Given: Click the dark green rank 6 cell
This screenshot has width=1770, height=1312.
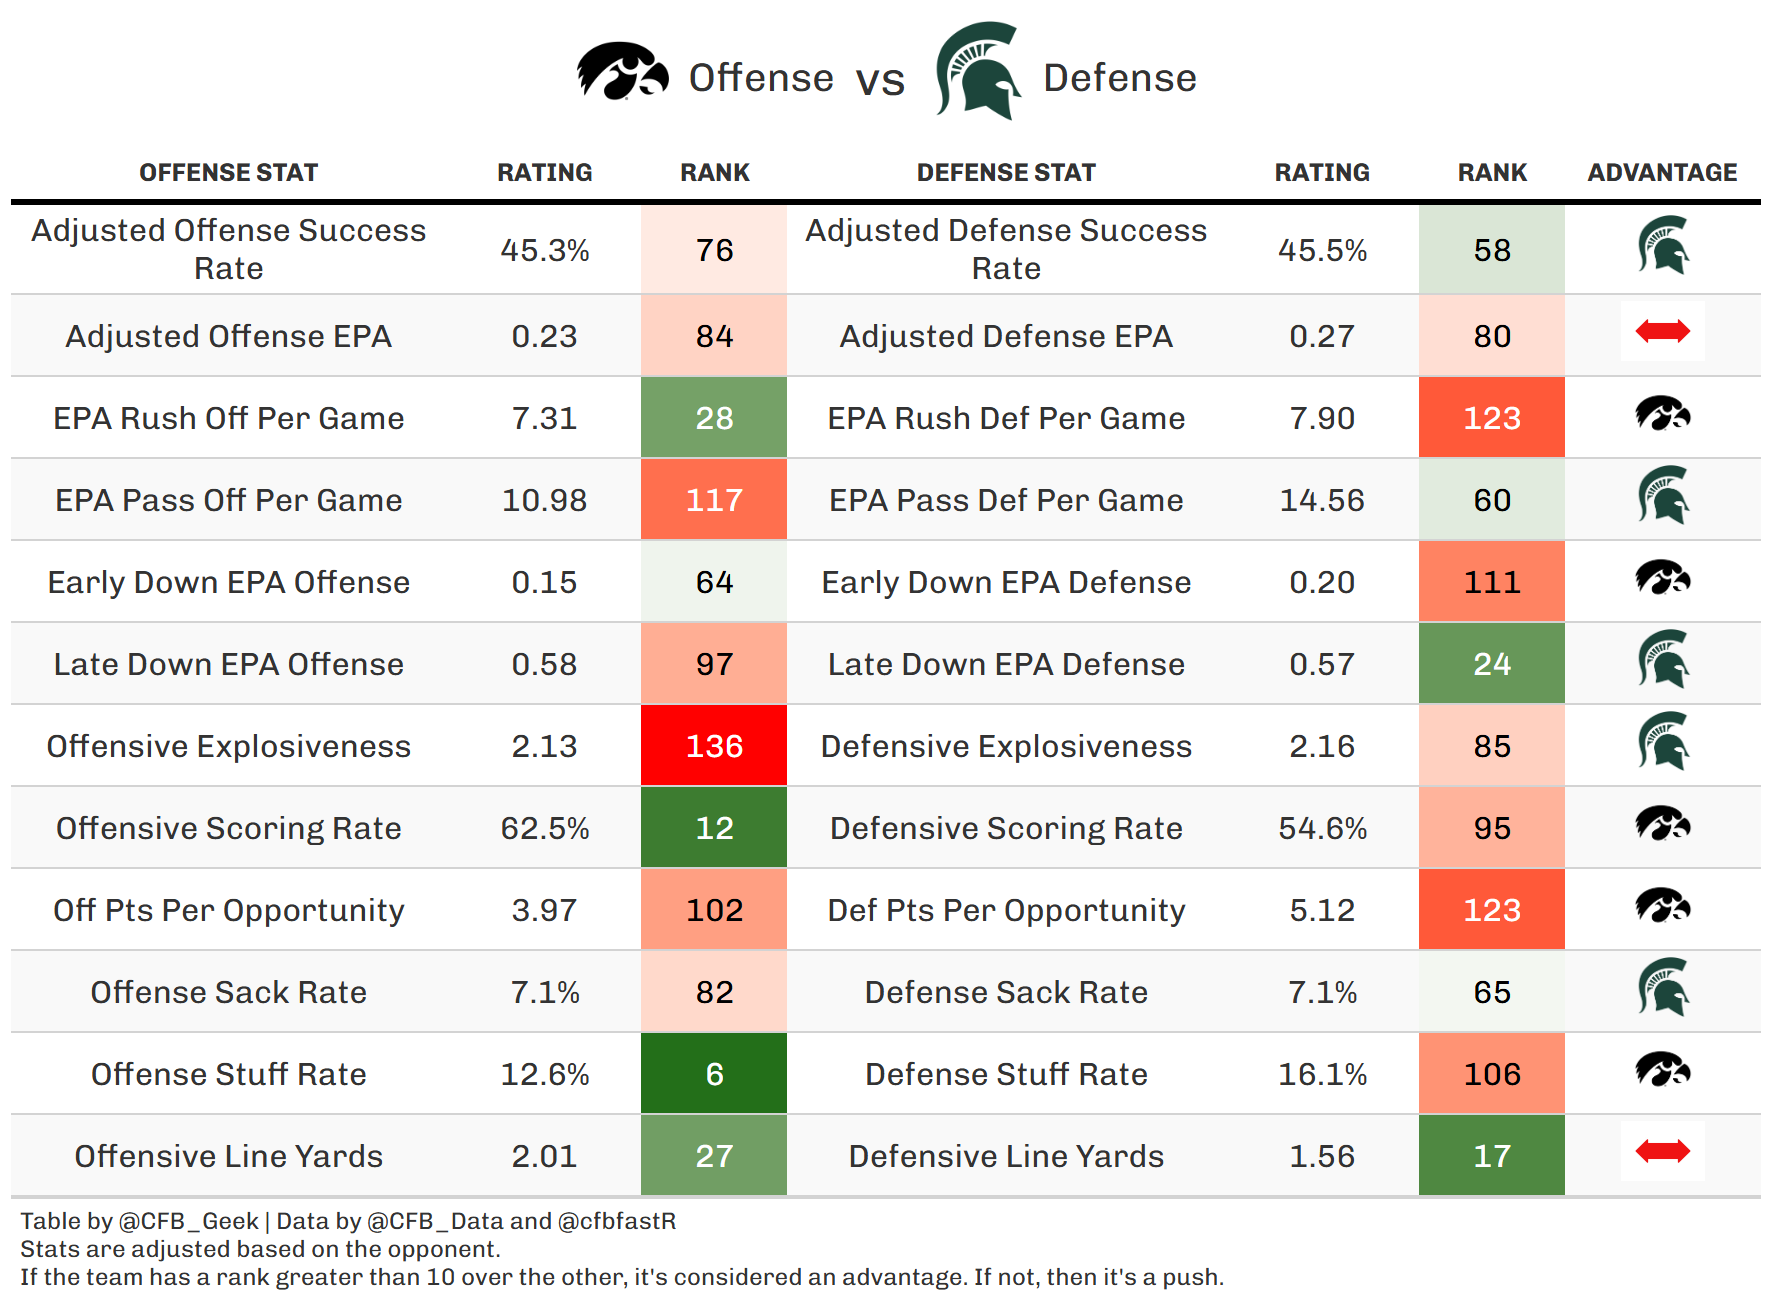Looking at the screenshot, I should pyautogui.click(x=714, y=1074).
